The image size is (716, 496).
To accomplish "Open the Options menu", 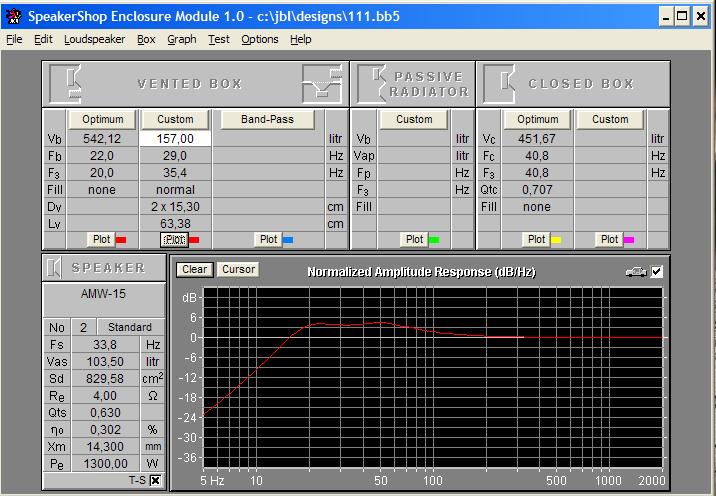I will click(259, 39).
